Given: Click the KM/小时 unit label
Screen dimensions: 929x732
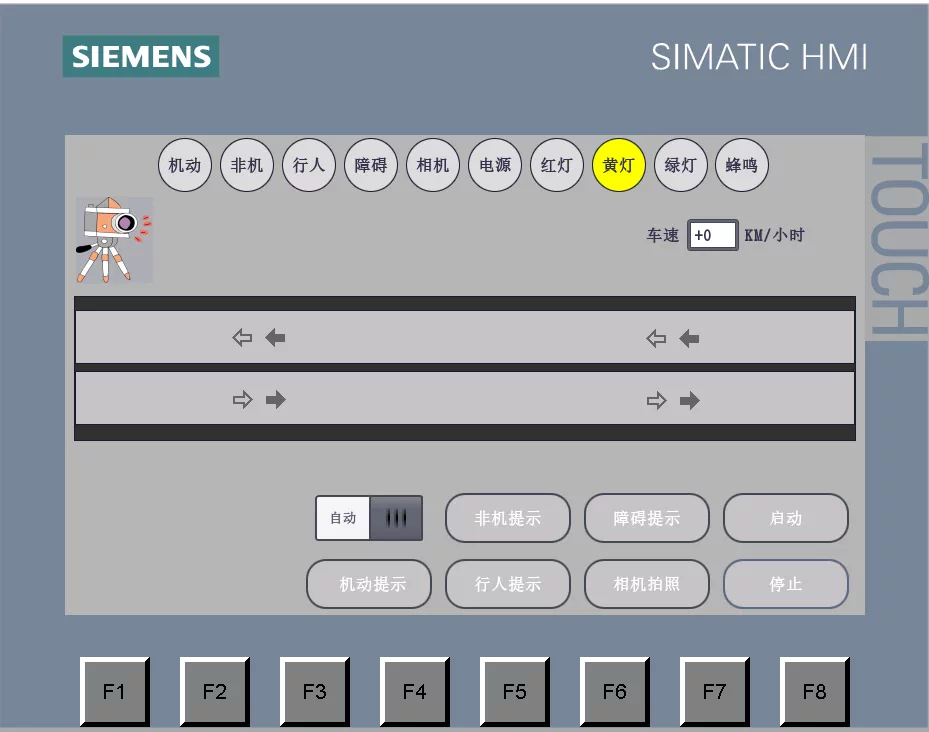Looking at the screenshot, I should [x=774, y=235].
